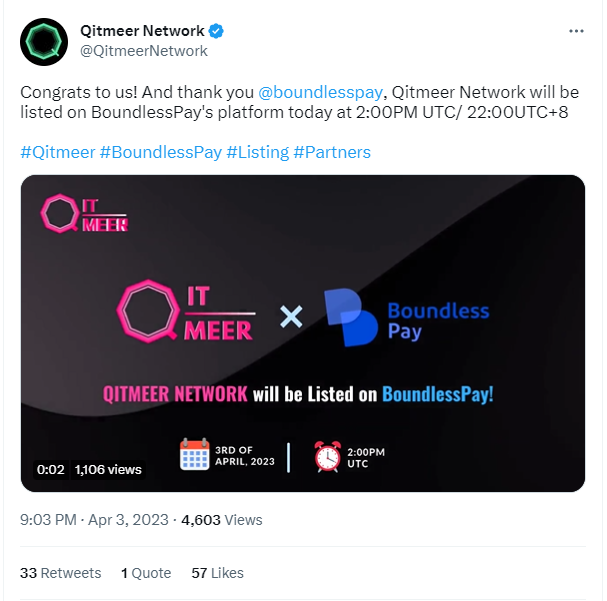The height and width of the screenshot is (601, 607).
Task: Select the #Qitmeer hashtag
Action: click(57, 152)
